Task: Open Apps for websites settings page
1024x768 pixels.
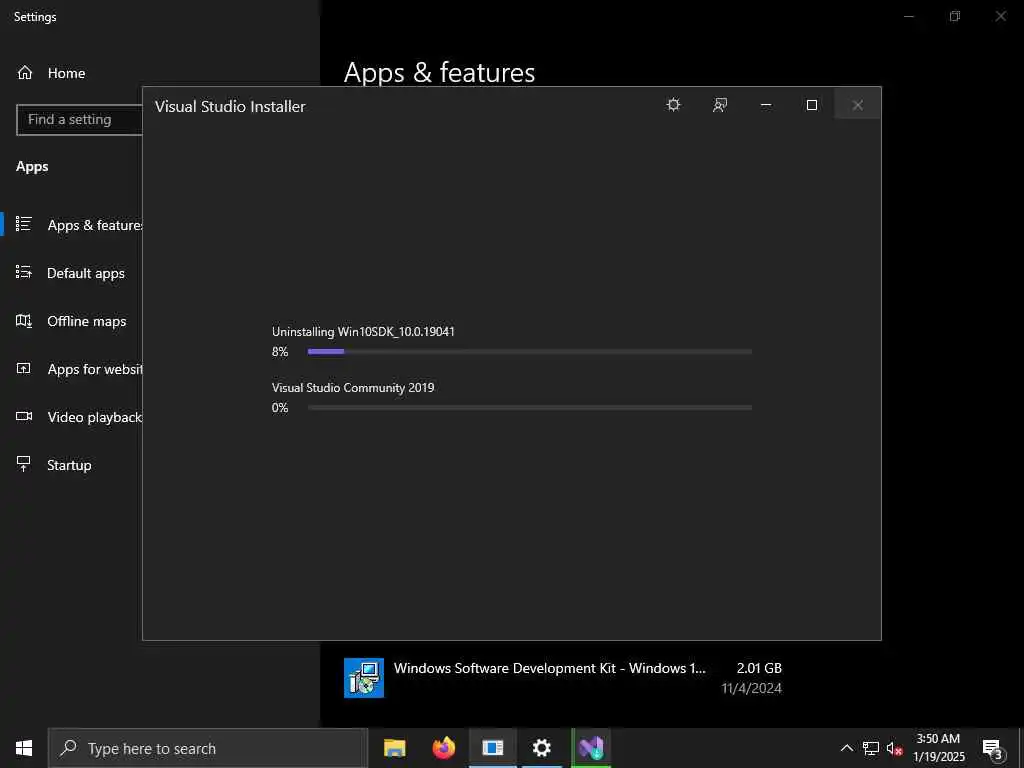Action: pyautogui.click(x=71, y=369)
